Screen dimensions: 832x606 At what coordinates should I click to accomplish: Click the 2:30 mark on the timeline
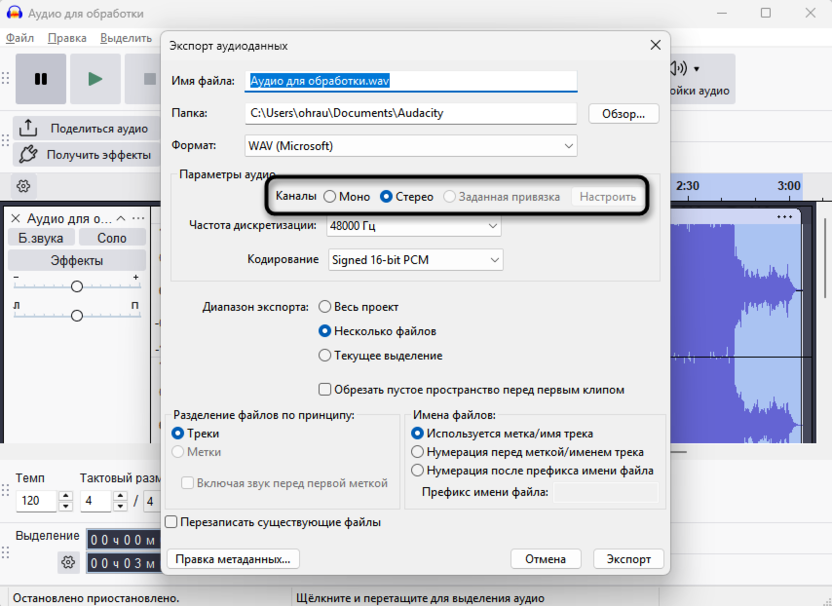click(x=688, y=186)
